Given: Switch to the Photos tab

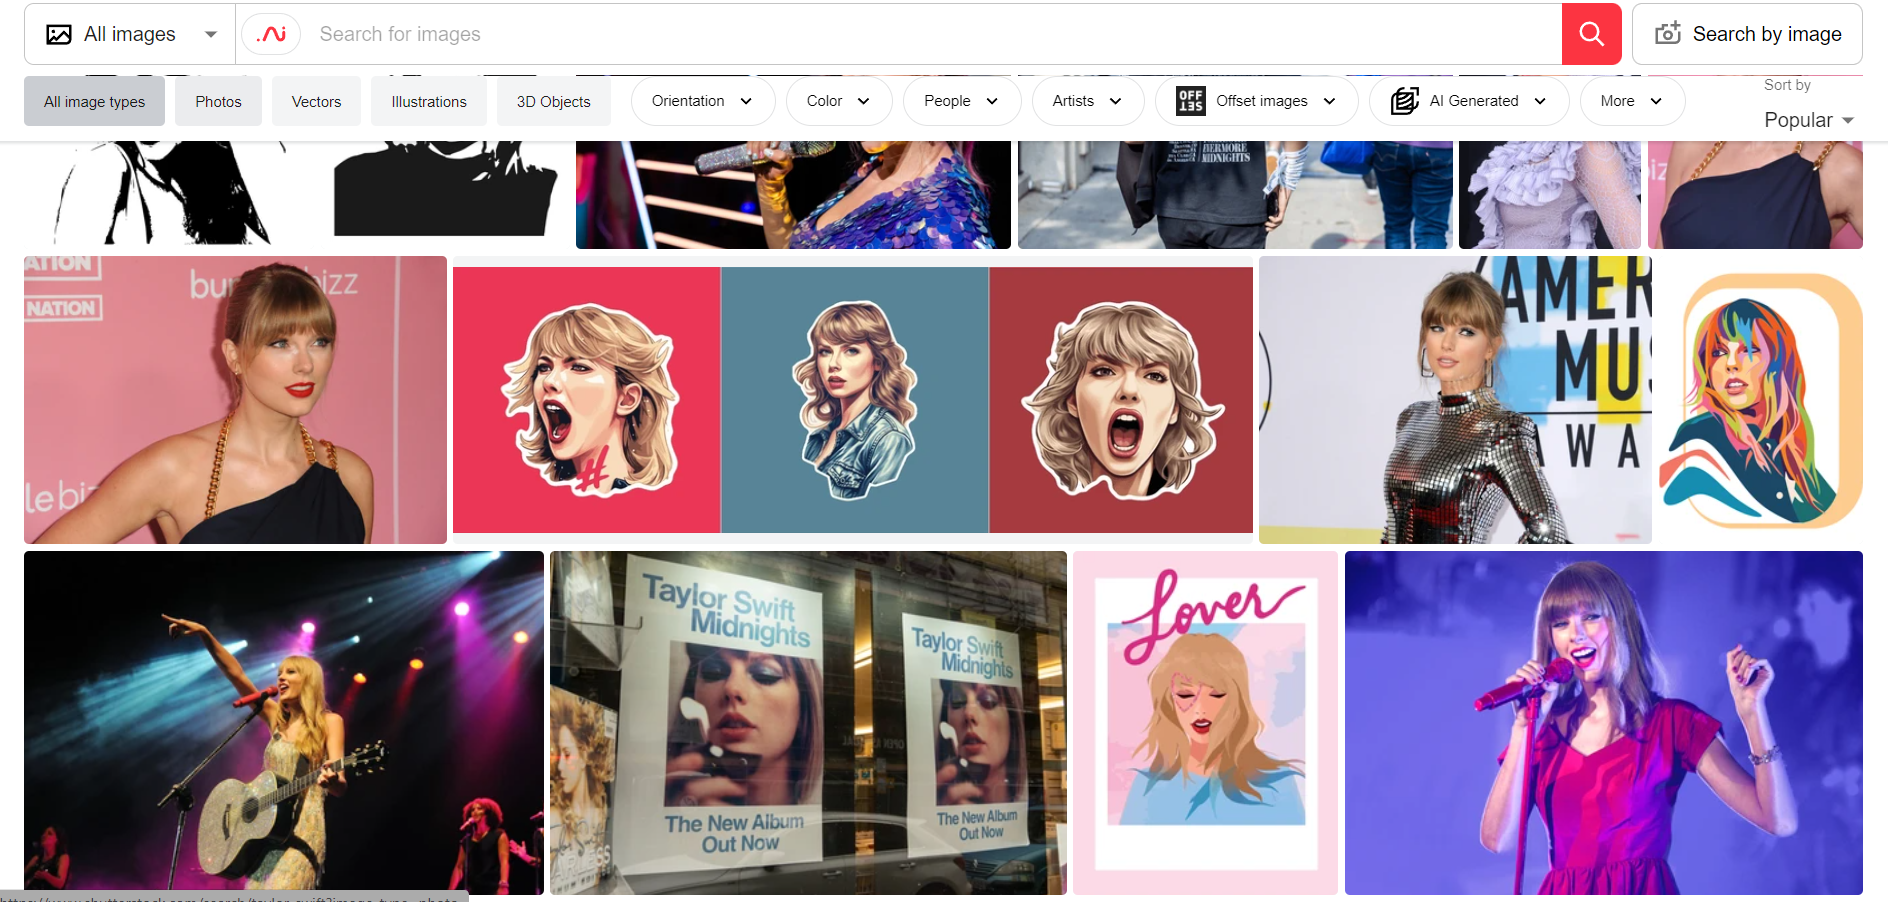Looking at the screenshot, I should (x=218, y=101).
